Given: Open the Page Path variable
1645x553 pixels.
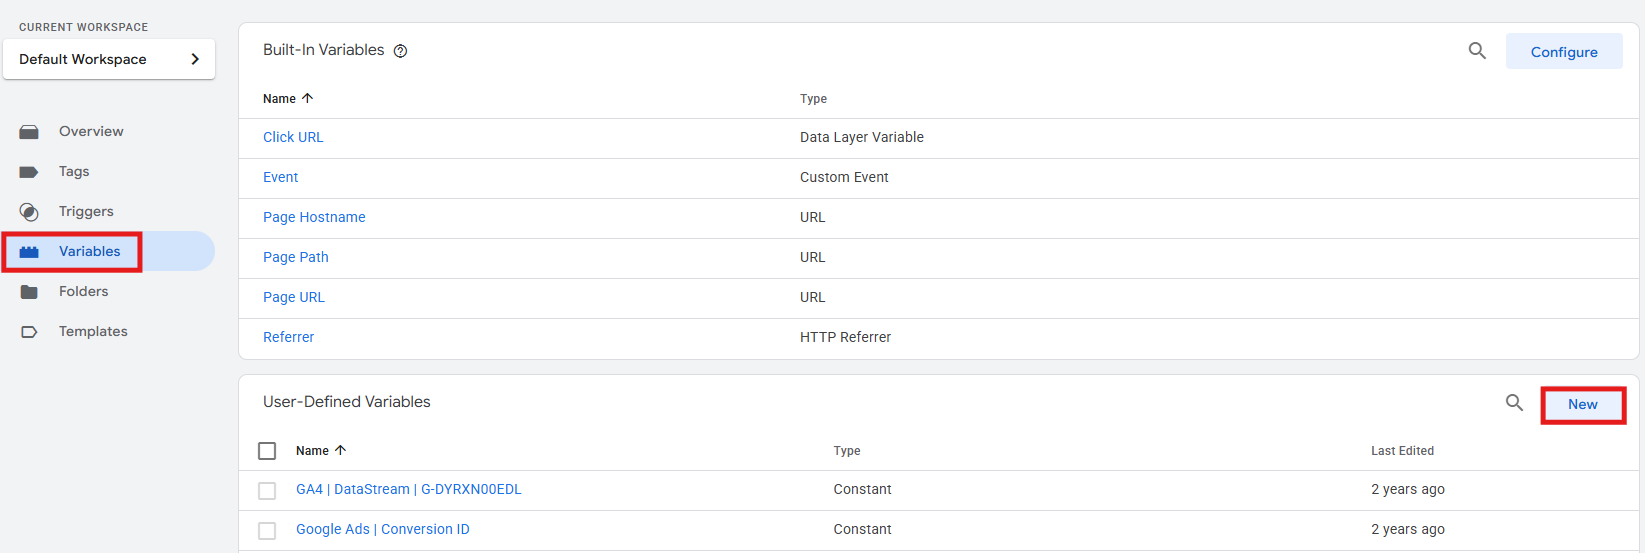Looking at the screenshot, I should 295,257.
